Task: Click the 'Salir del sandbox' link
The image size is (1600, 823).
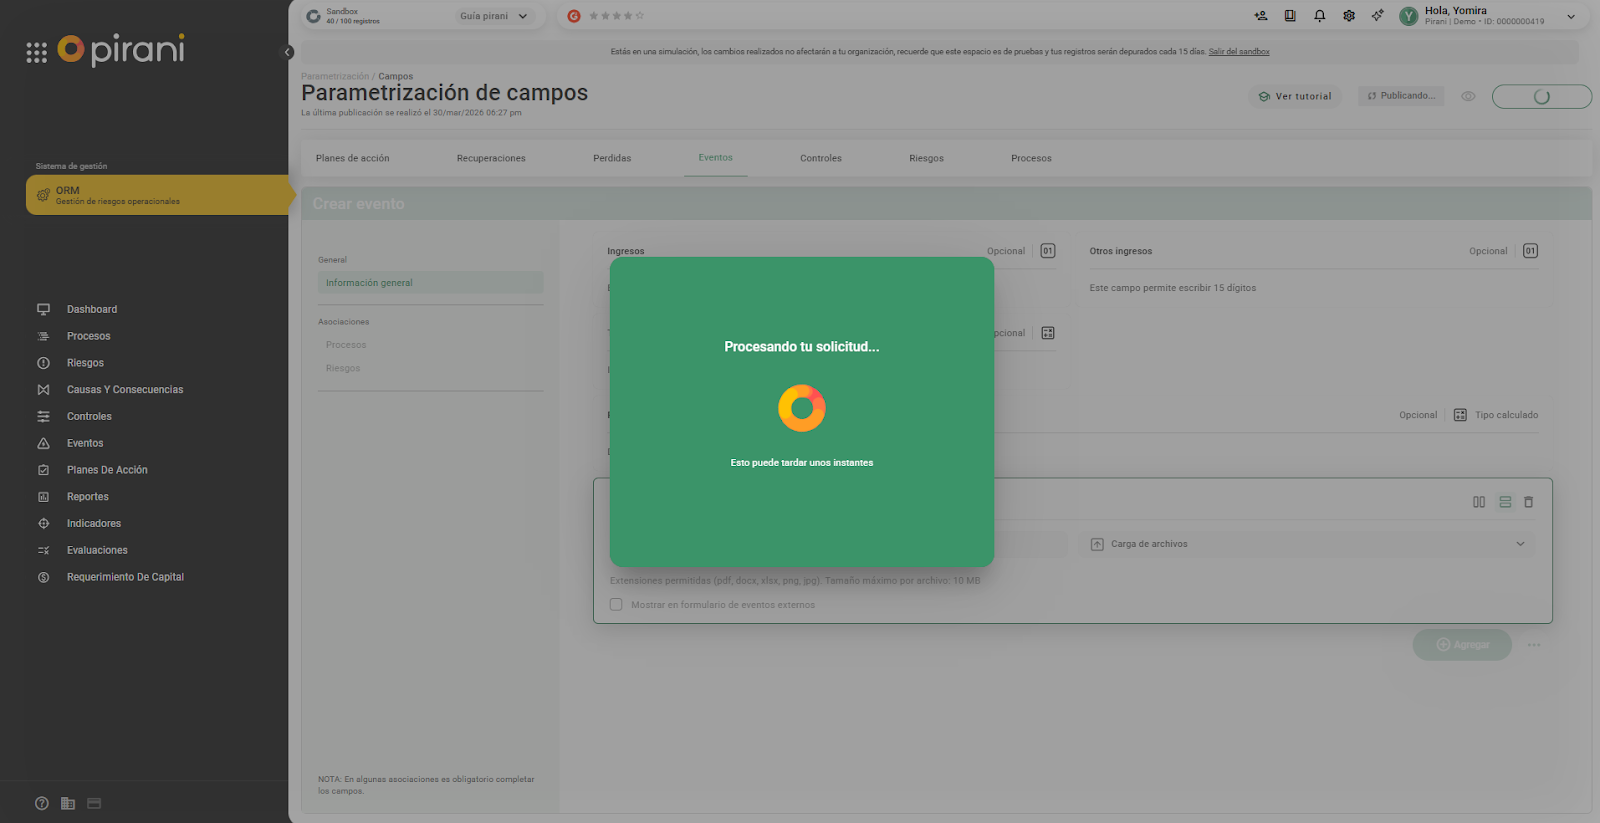Action: (x=1238, y=52)
